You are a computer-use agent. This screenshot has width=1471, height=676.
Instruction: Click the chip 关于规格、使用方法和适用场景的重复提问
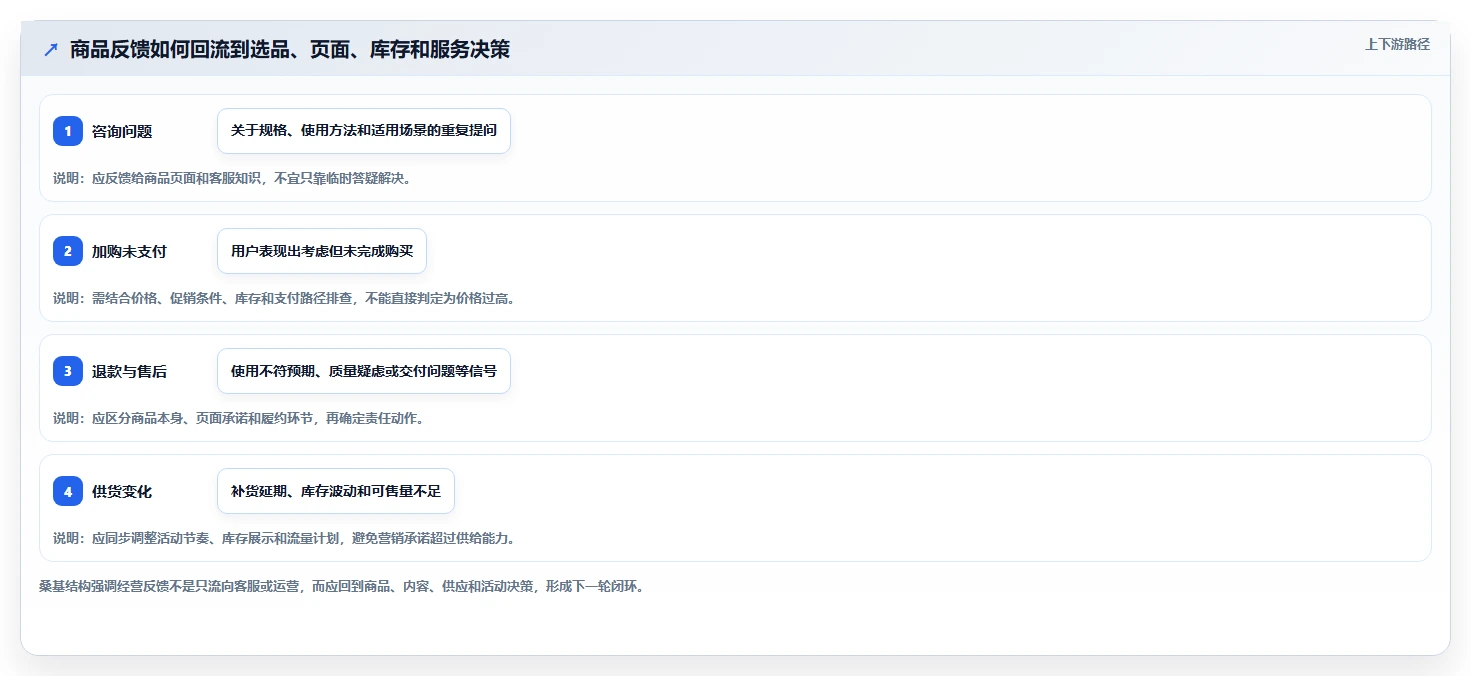click(x=364, y=131)
